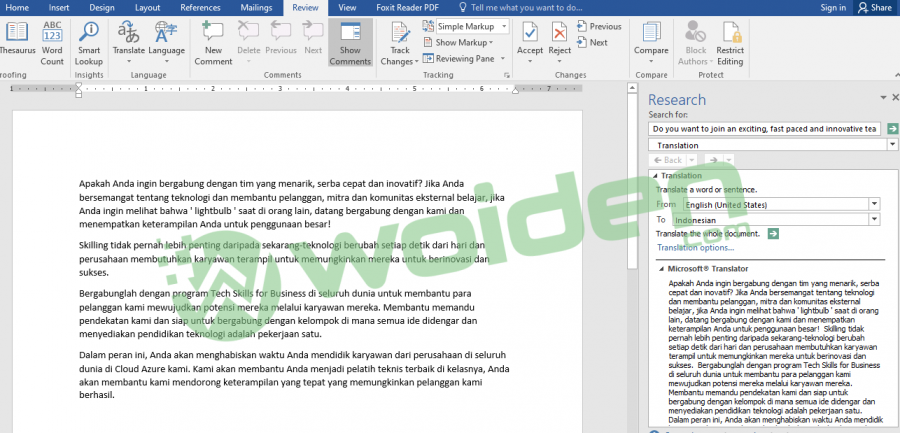The image size is (900, 433).
Task: Click the Search for text field
Action: pos(765,129)
